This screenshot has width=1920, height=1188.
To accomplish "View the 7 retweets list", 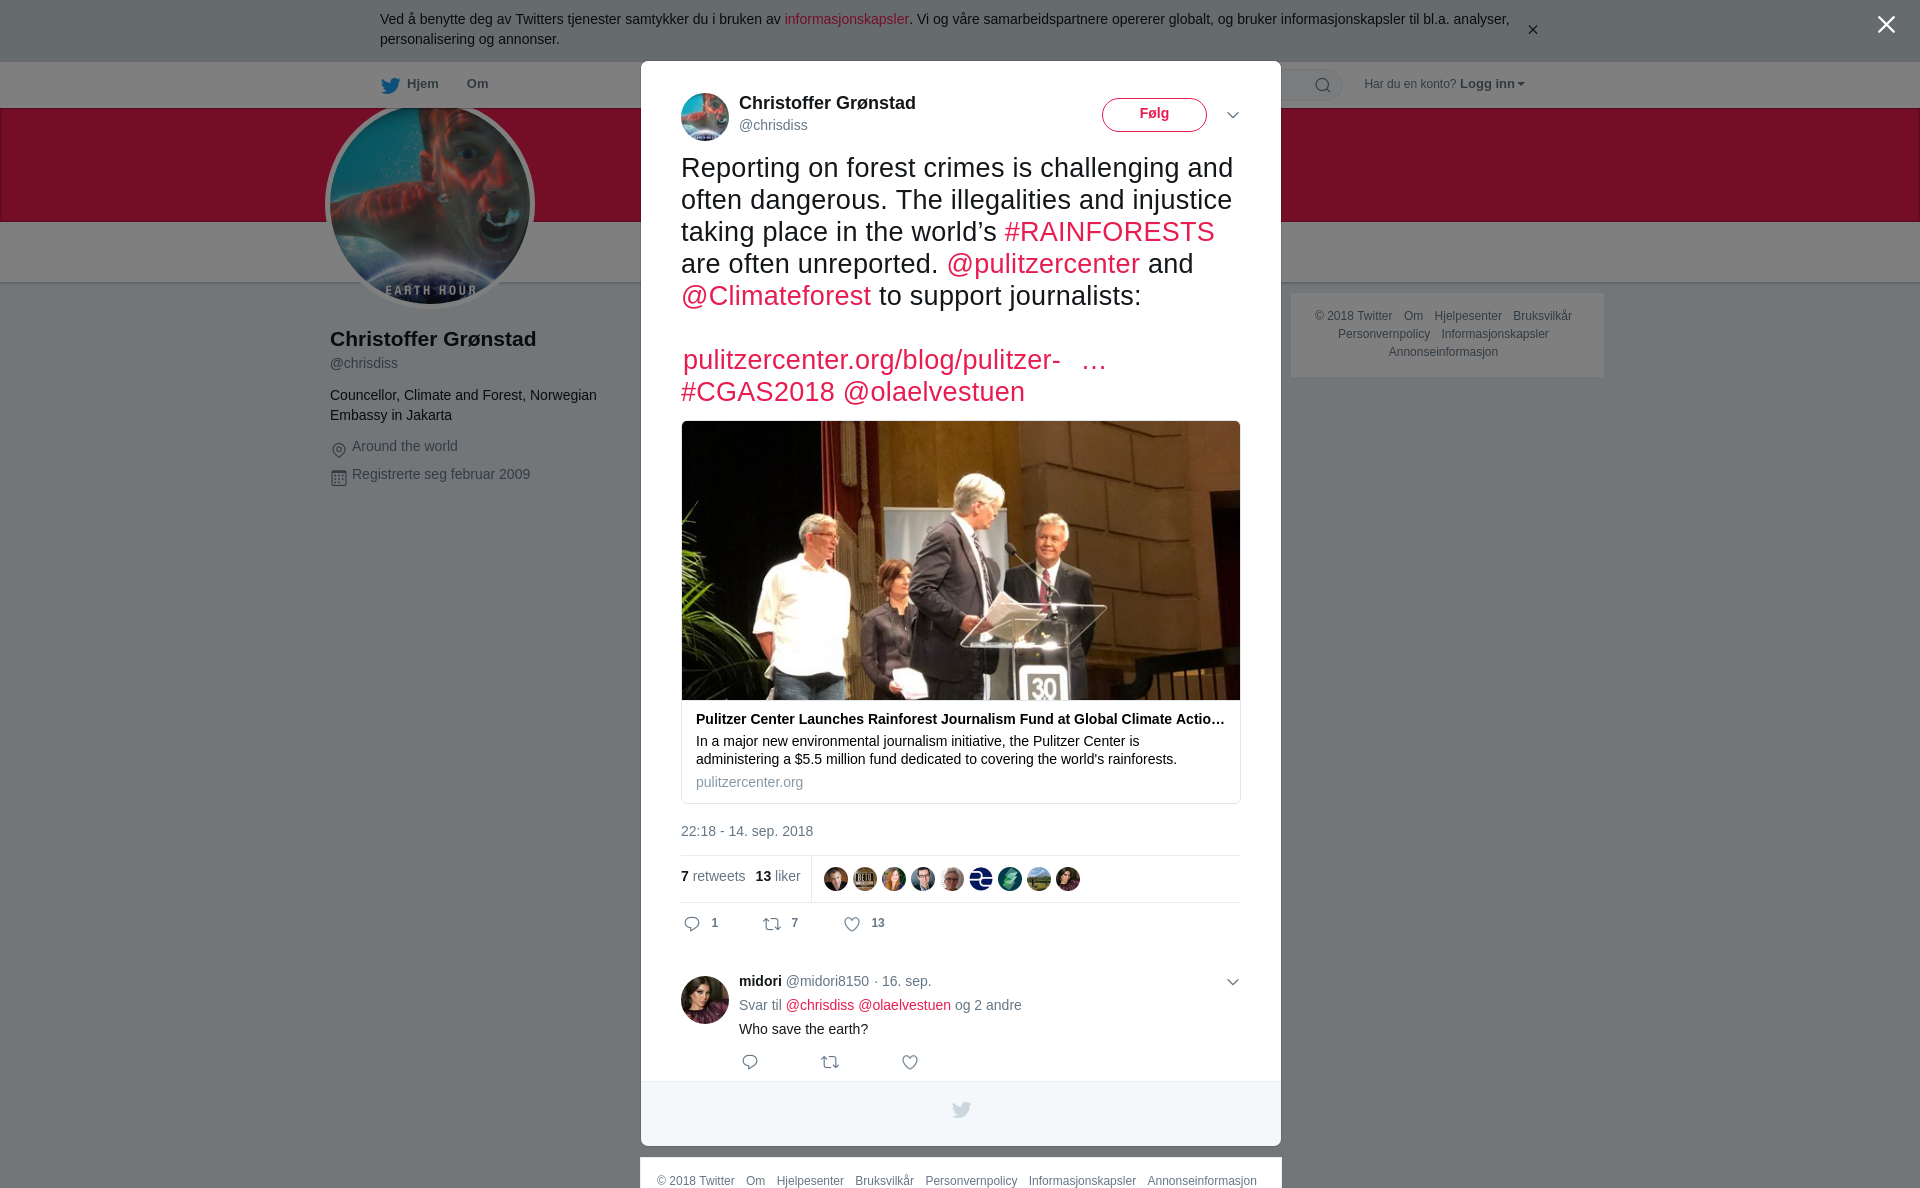I will pyautogui.click(x=713, y=876).
